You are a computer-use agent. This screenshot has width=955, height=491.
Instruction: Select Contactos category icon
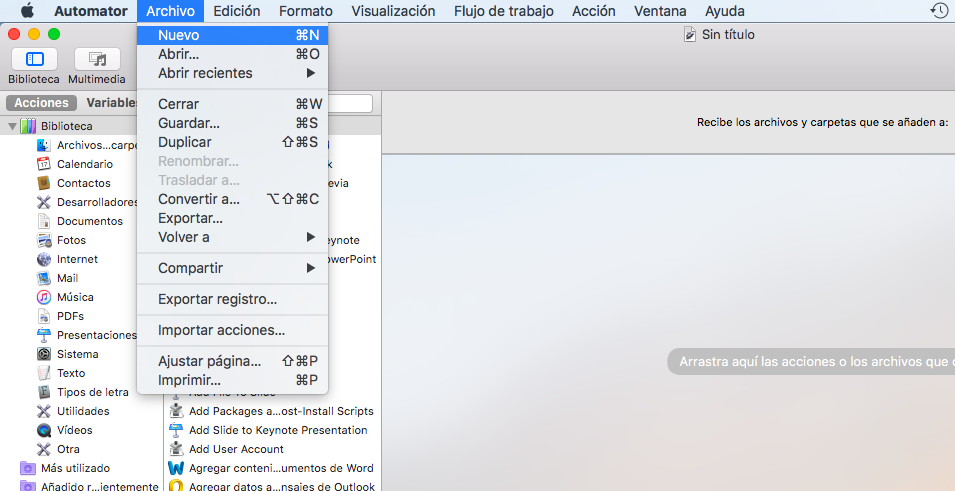pyautogui.click(x=43, y=183)
